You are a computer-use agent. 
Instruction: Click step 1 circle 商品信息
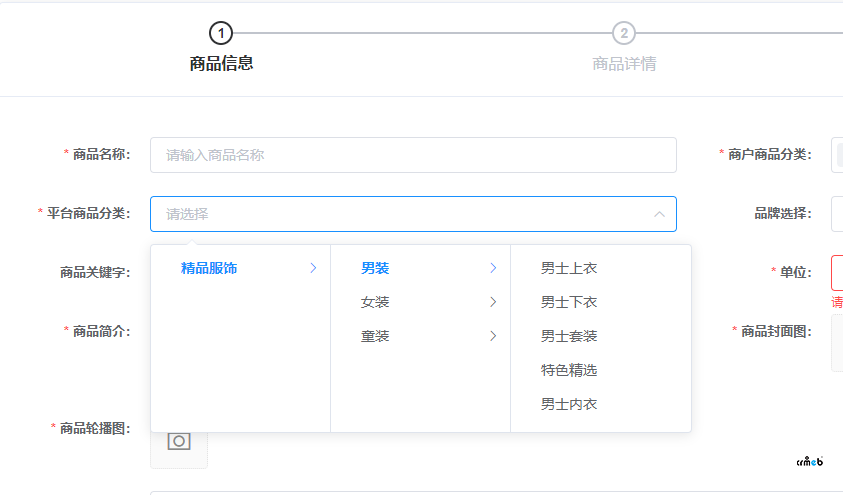221,33
